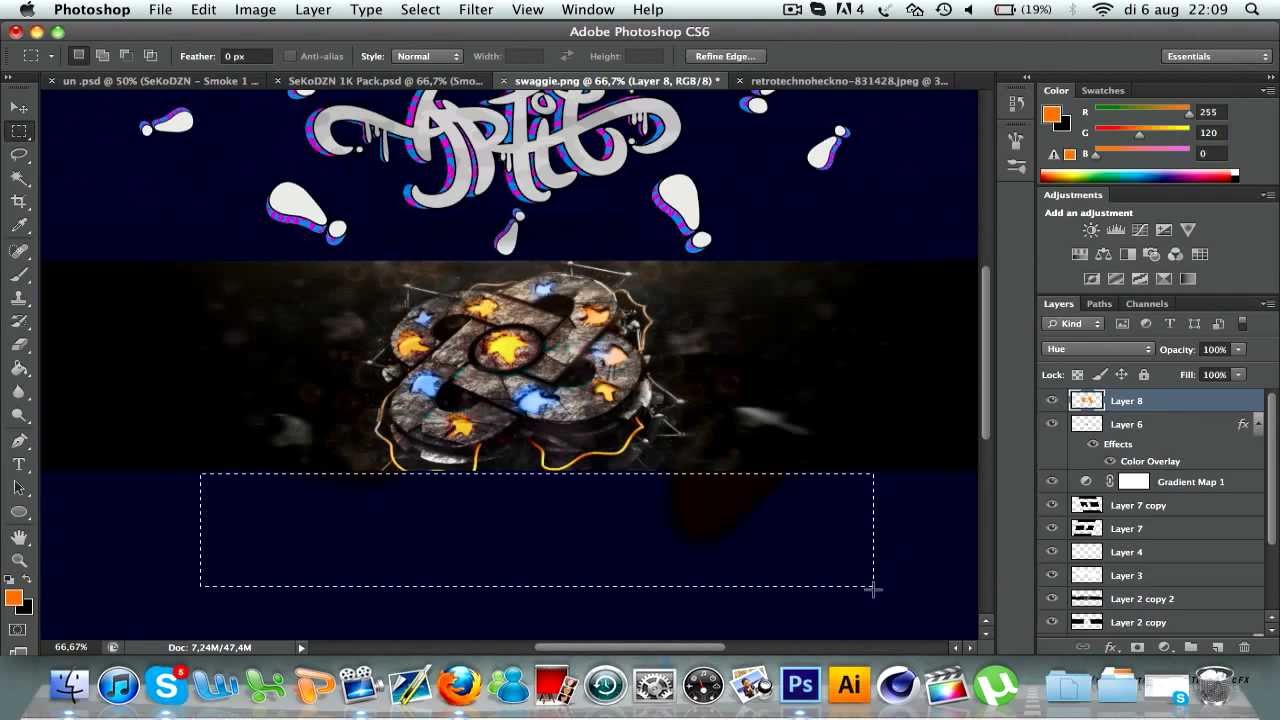Add a Brightness/Contrast adjustment

tap(1091, 230)
